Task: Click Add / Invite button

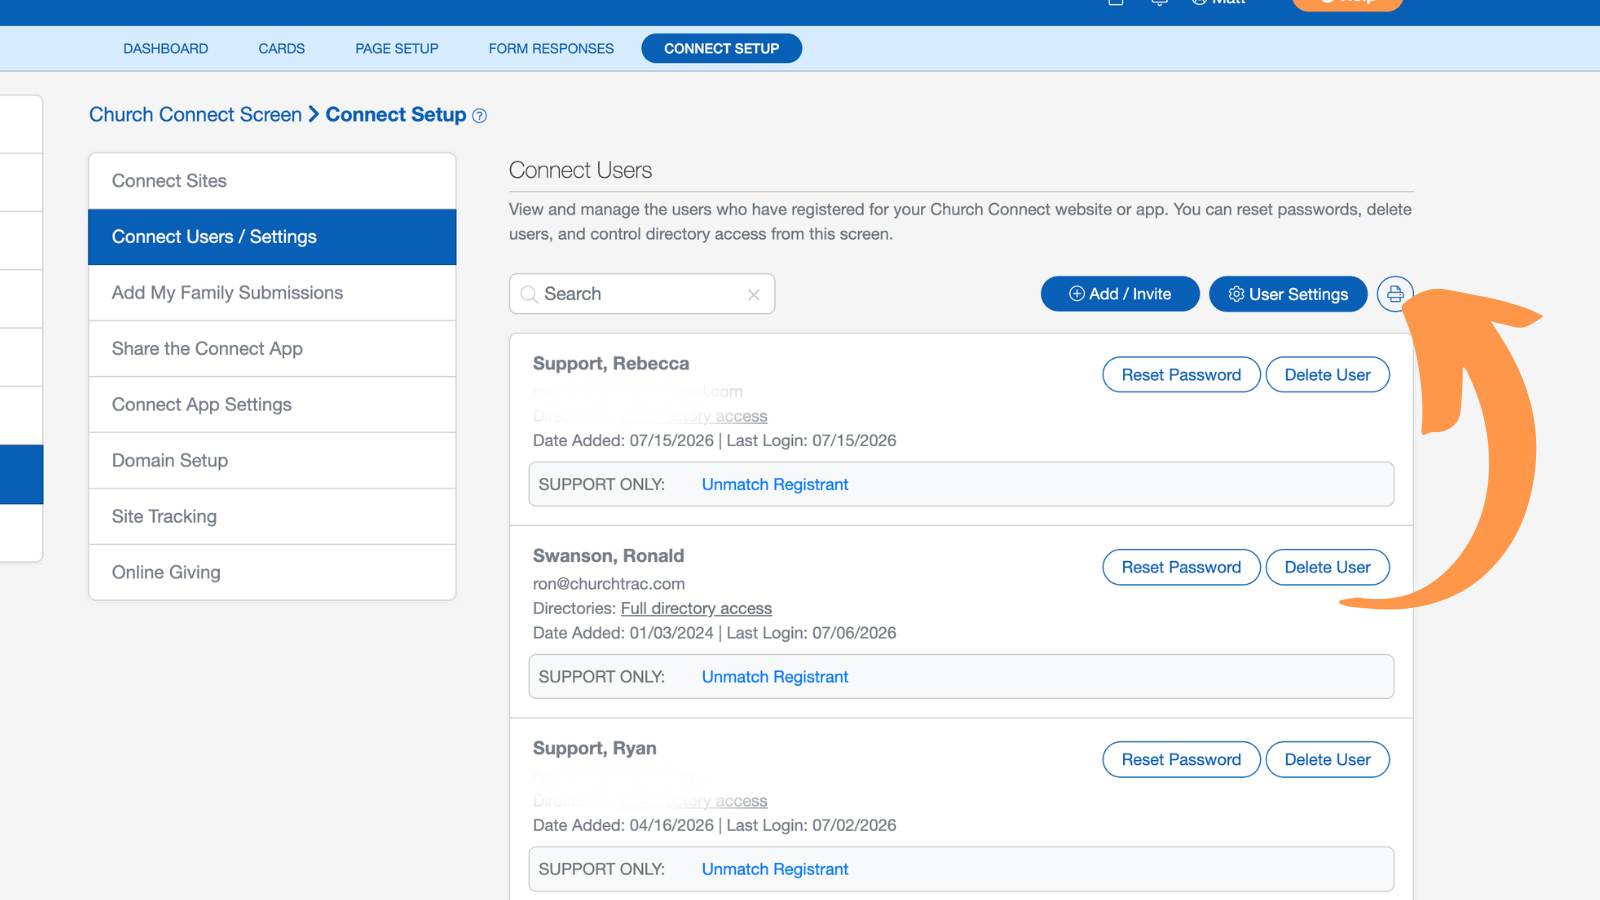Action: pos(1120,294)
